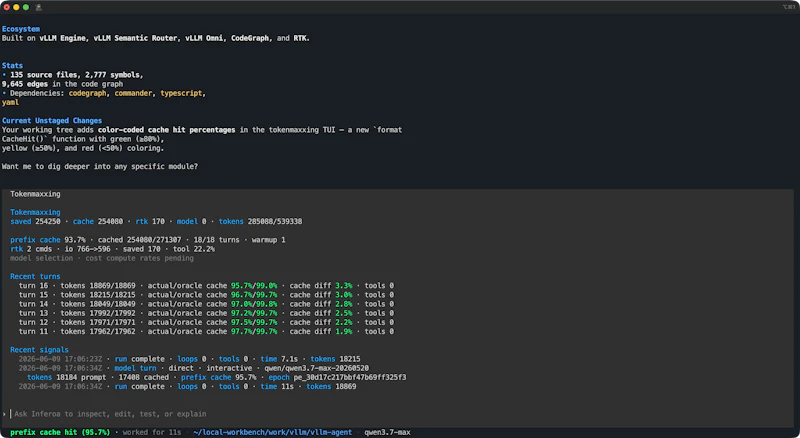Click the 'yaml' dependency name
Image resolution: width=800 pixels, height=438 pixels.
click(x=10, y=102)
